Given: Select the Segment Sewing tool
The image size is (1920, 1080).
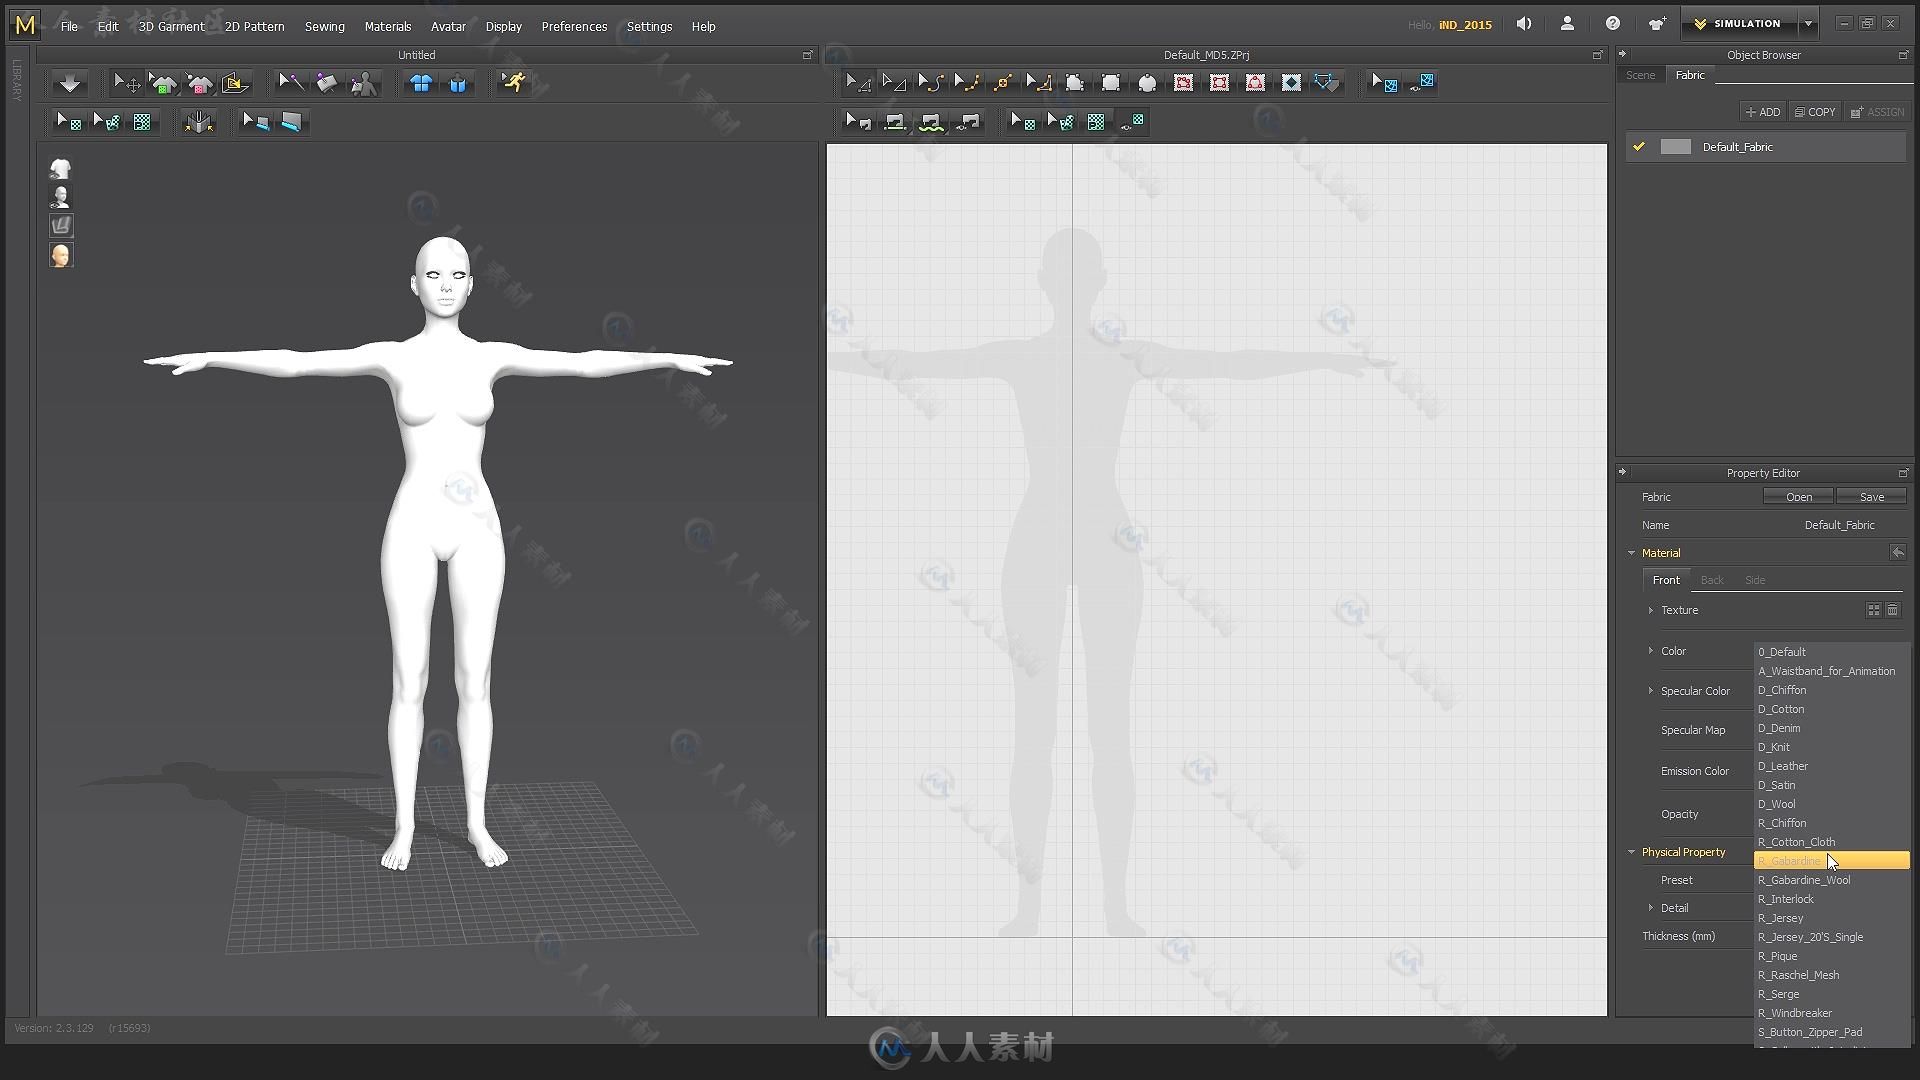Looking at the screenshot, I should 894,122.
